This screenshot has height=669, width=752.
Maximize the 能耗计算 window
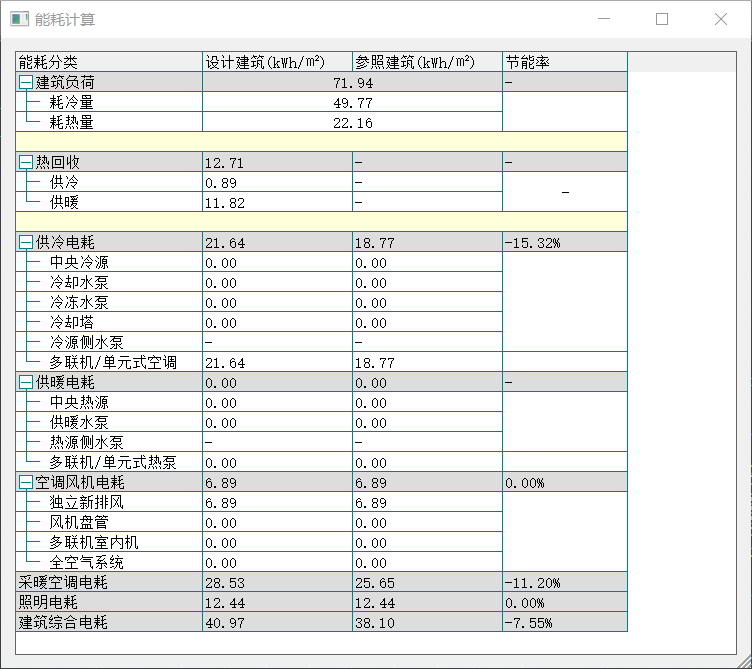(x=662, y=19)
